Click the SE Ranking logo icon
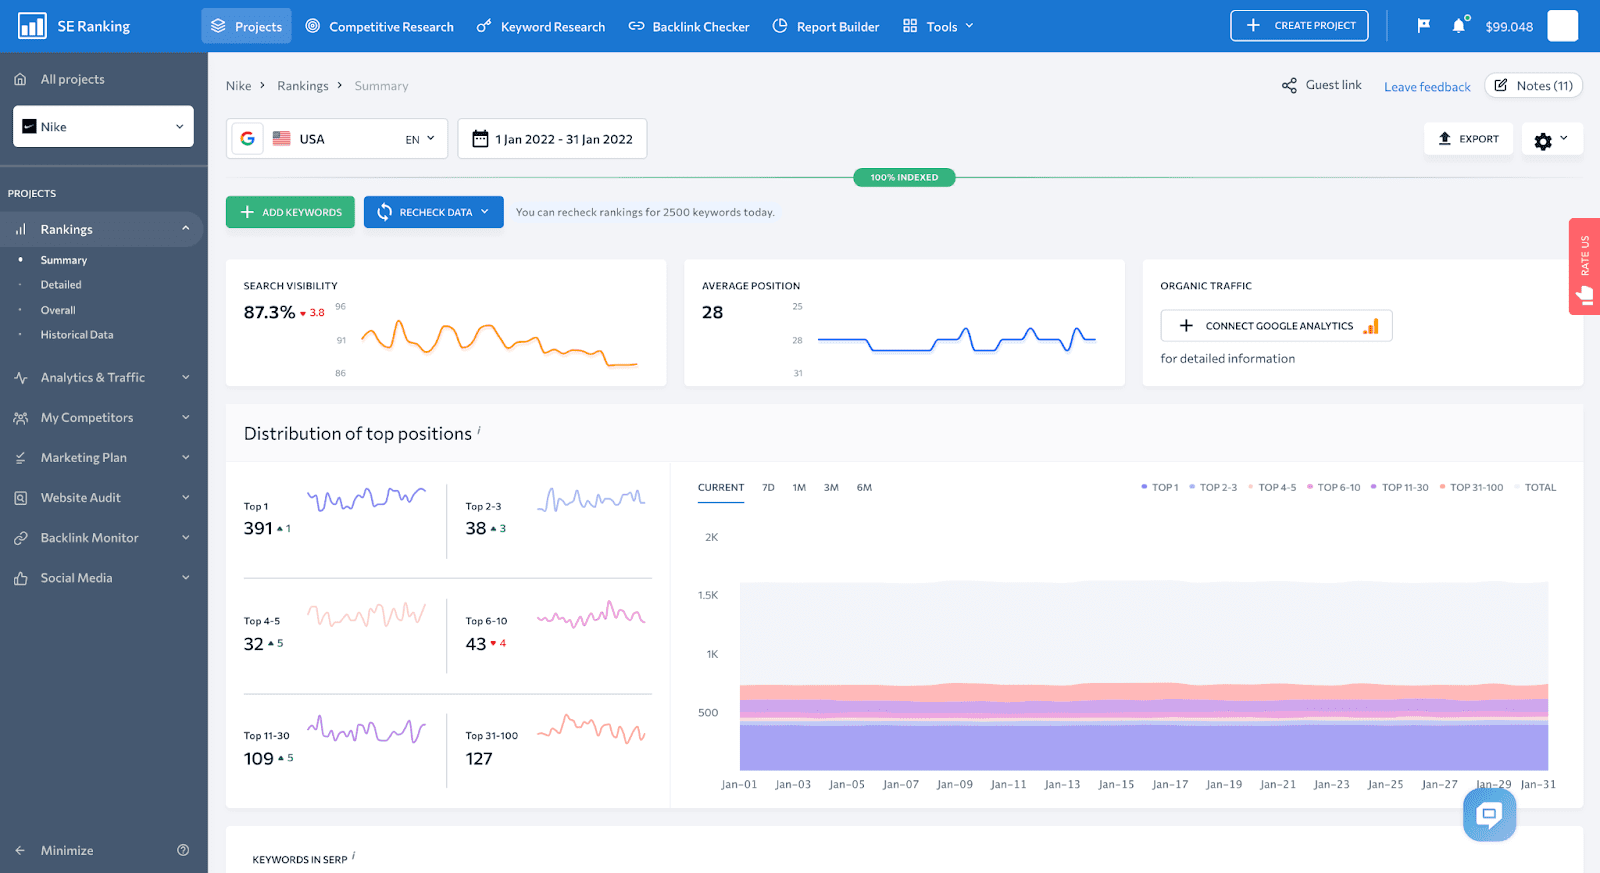Image resolution: width=1600 pixels, height=873 pixels. [x=32, y=26]
